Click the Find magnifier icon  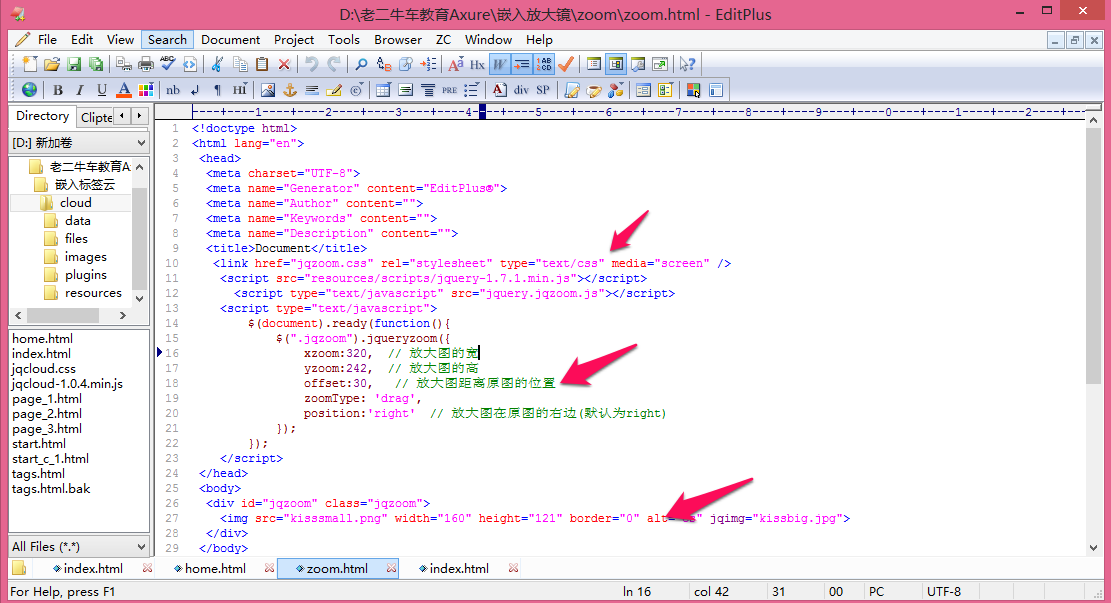click(x=361, y=64)
